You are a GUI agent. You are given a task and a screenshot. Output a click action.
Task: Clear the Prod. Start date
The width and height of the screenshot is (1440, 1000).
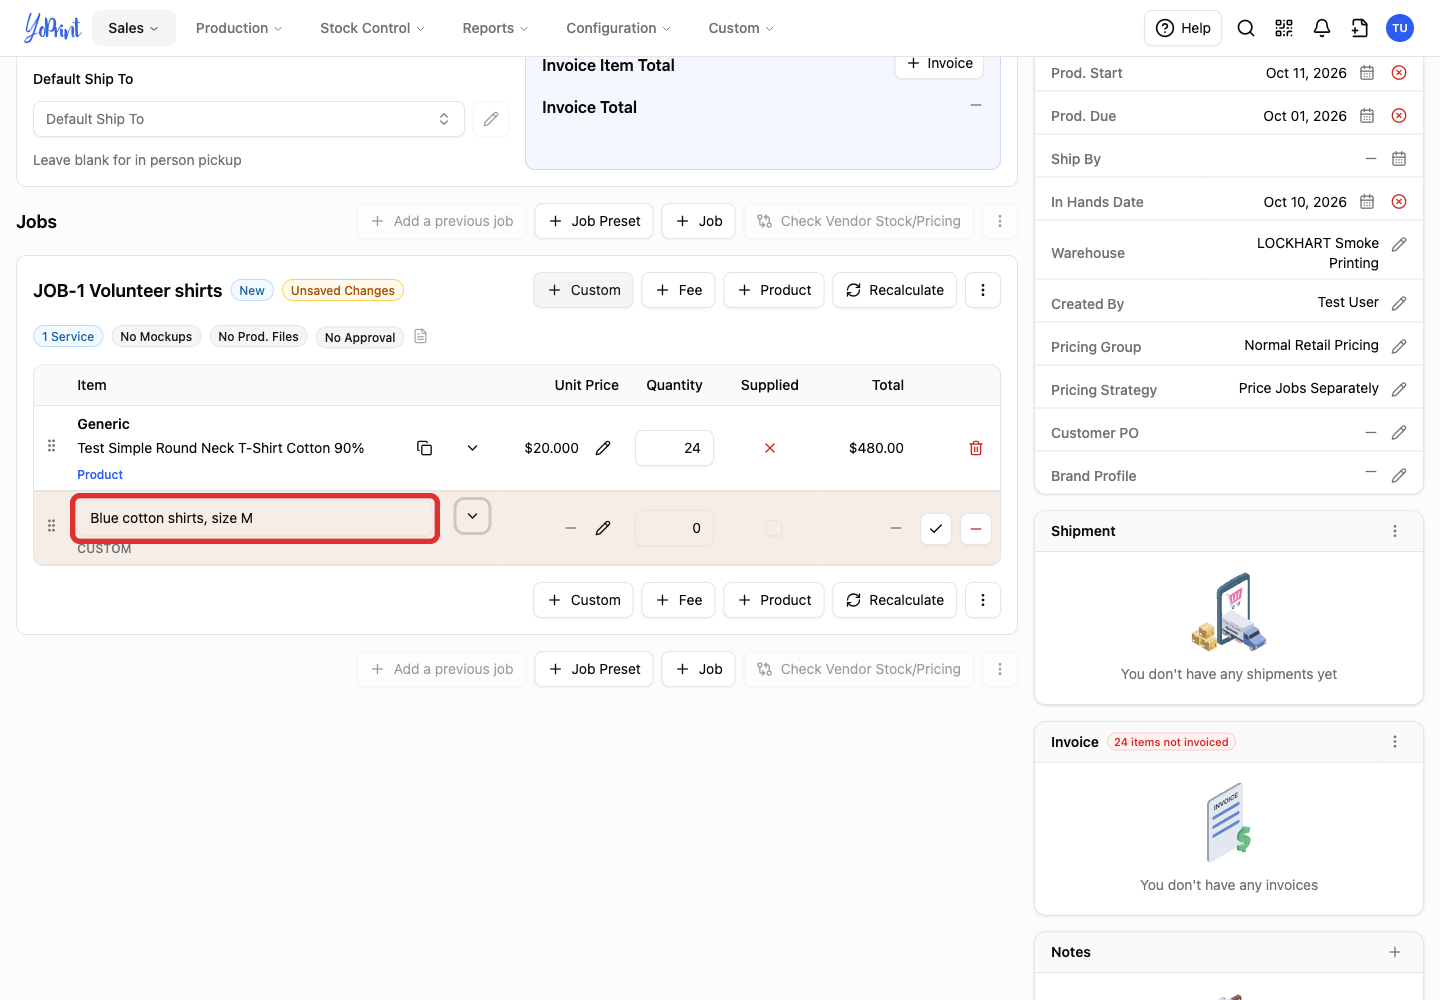click(x=1399, y=73)
